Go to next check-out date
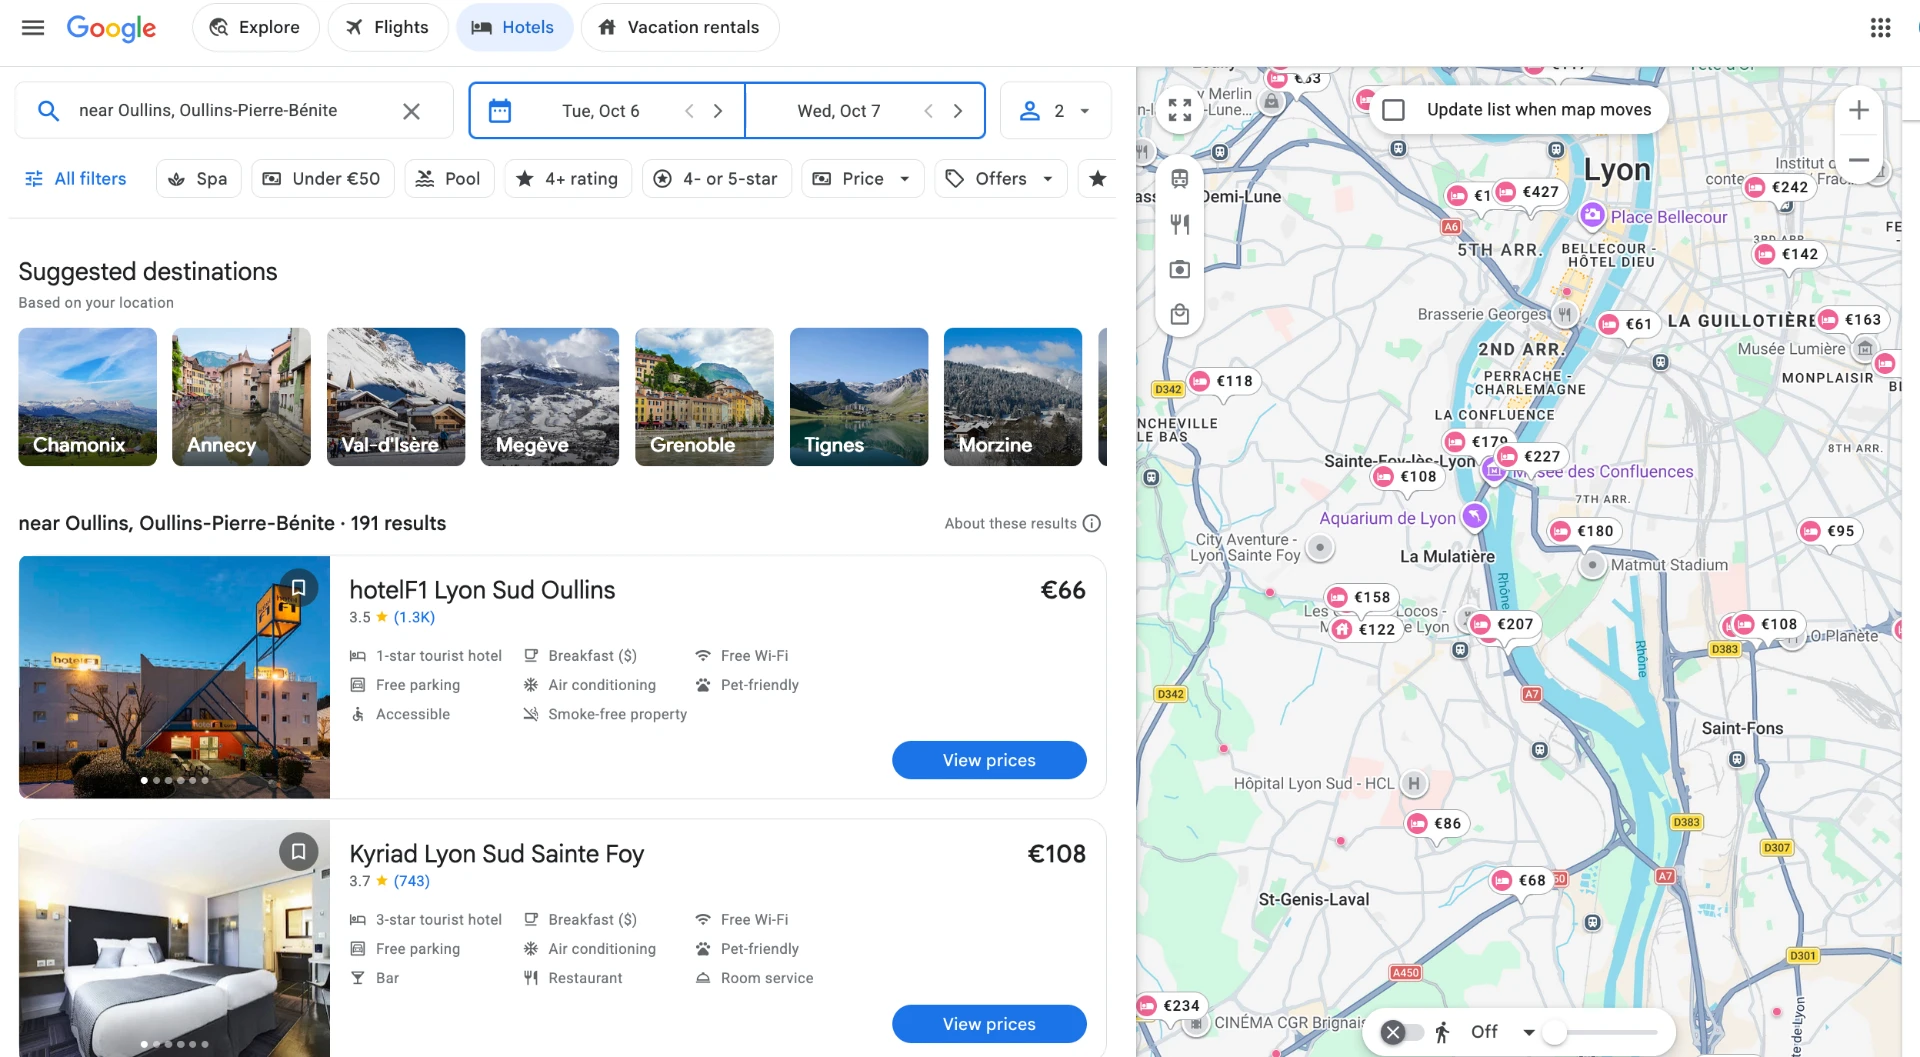The height and width of the screenshot is (1057, 1920). (958, 111)
